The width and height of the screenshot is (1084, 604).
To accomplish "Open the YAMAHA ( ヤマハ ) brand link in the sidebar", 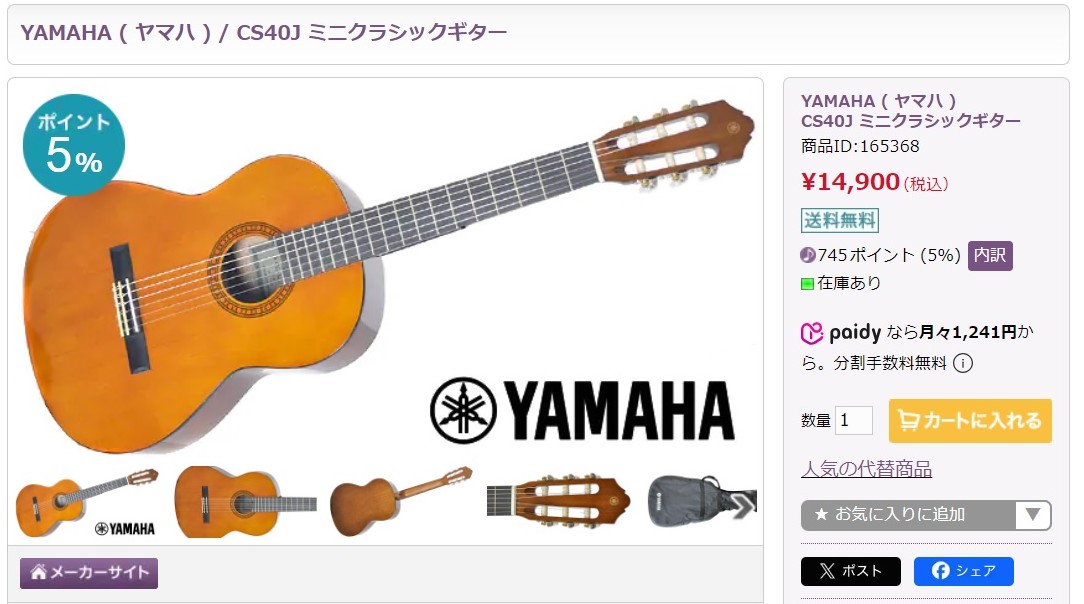I will point(879,101).
